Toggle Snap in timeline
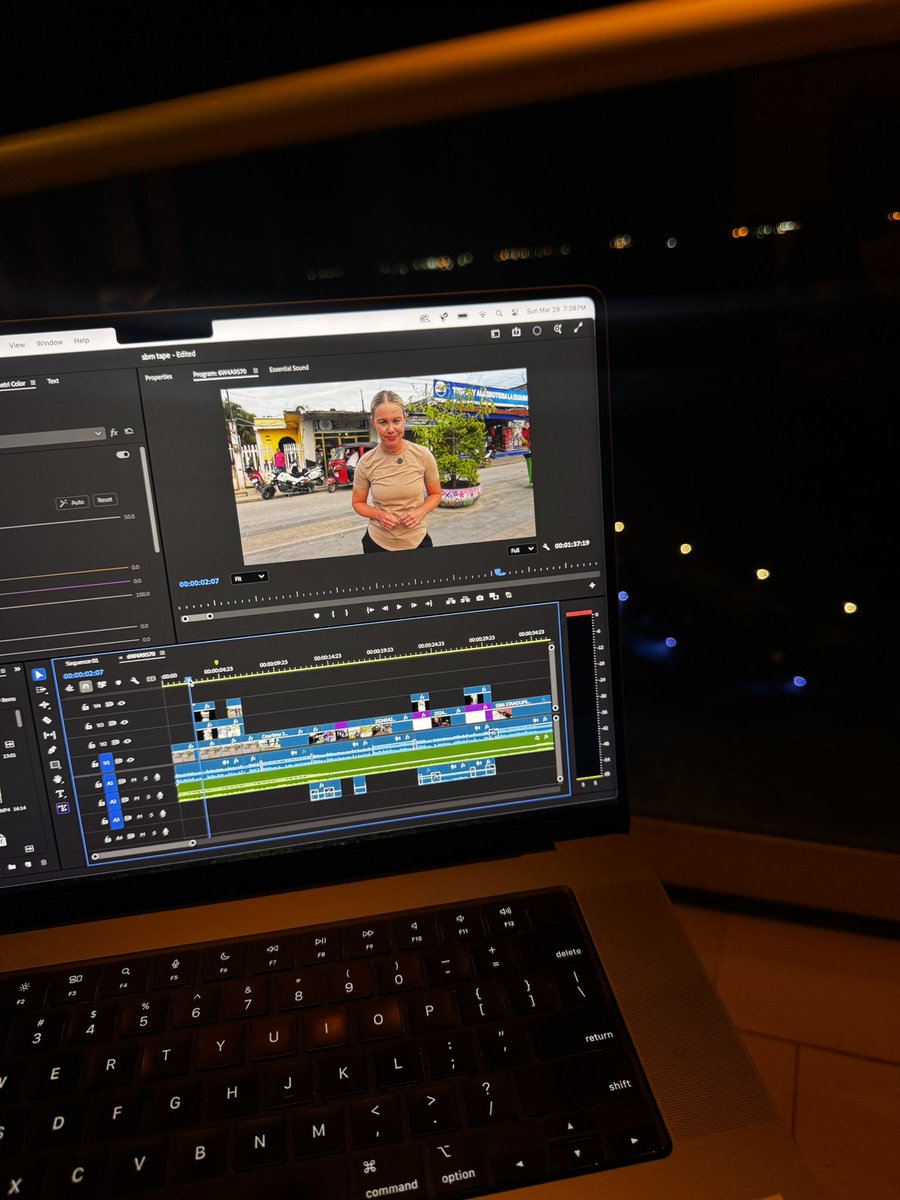 click(86, 686)
